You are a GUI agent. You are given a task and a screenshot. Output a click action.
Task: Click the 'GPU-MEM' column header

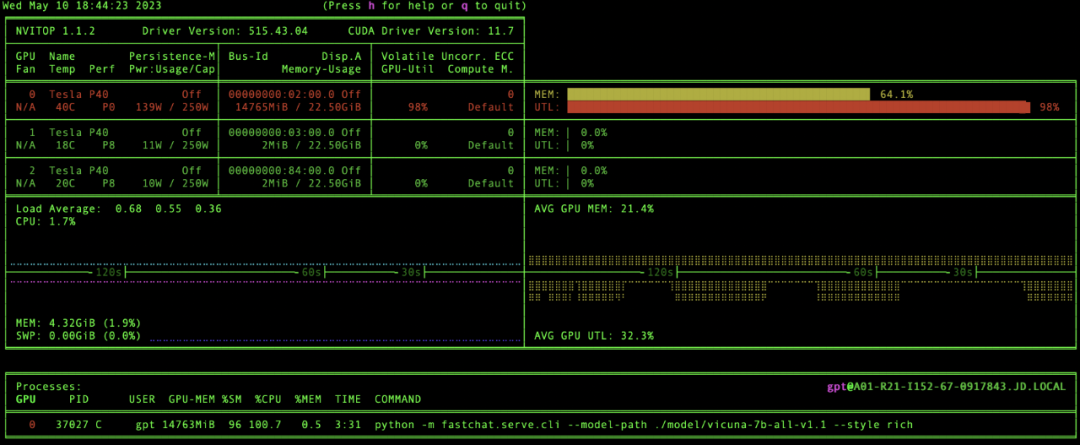pos(191,400)
